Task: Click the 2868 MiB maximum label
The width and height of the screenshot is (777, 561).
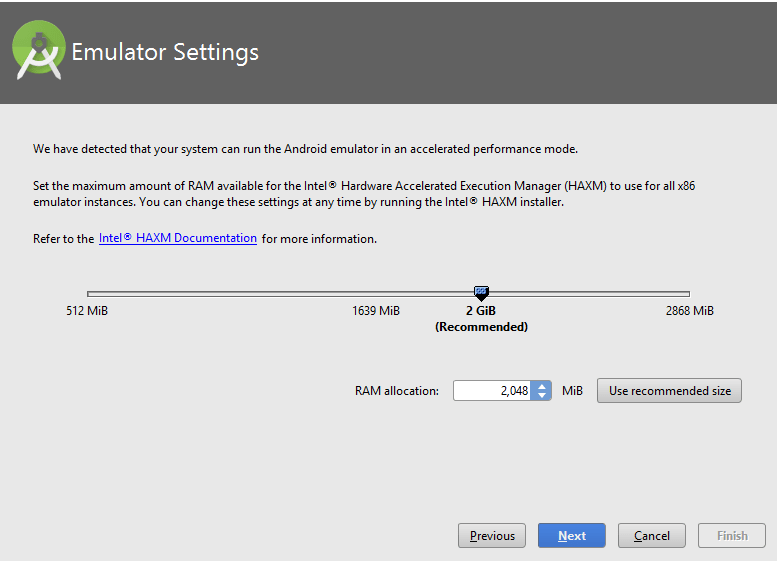Action: pos(689,311)
